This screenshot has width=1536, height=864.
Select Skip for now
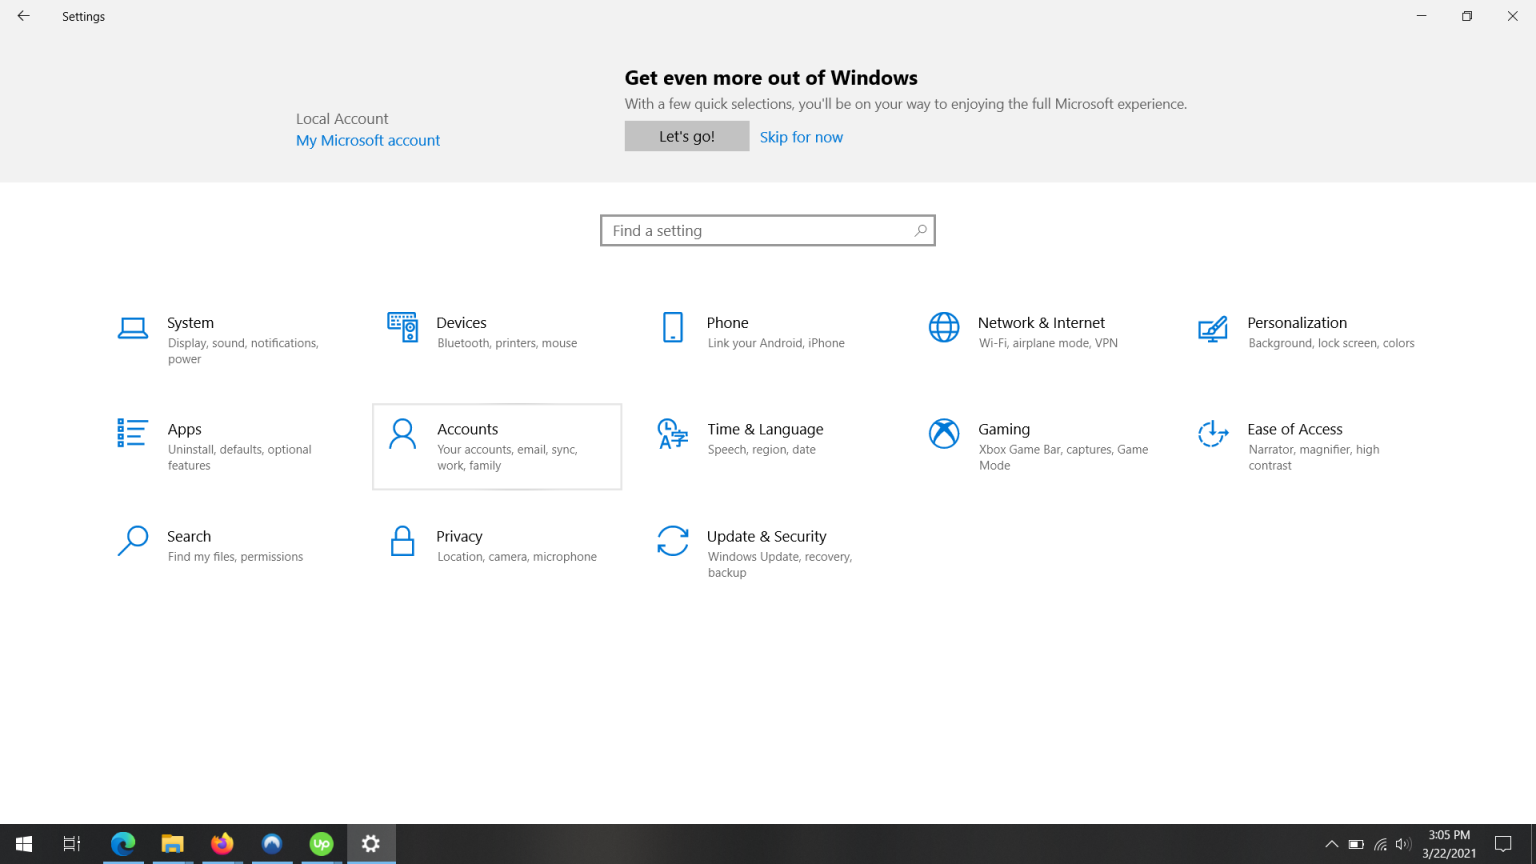[x=801, y=136]
